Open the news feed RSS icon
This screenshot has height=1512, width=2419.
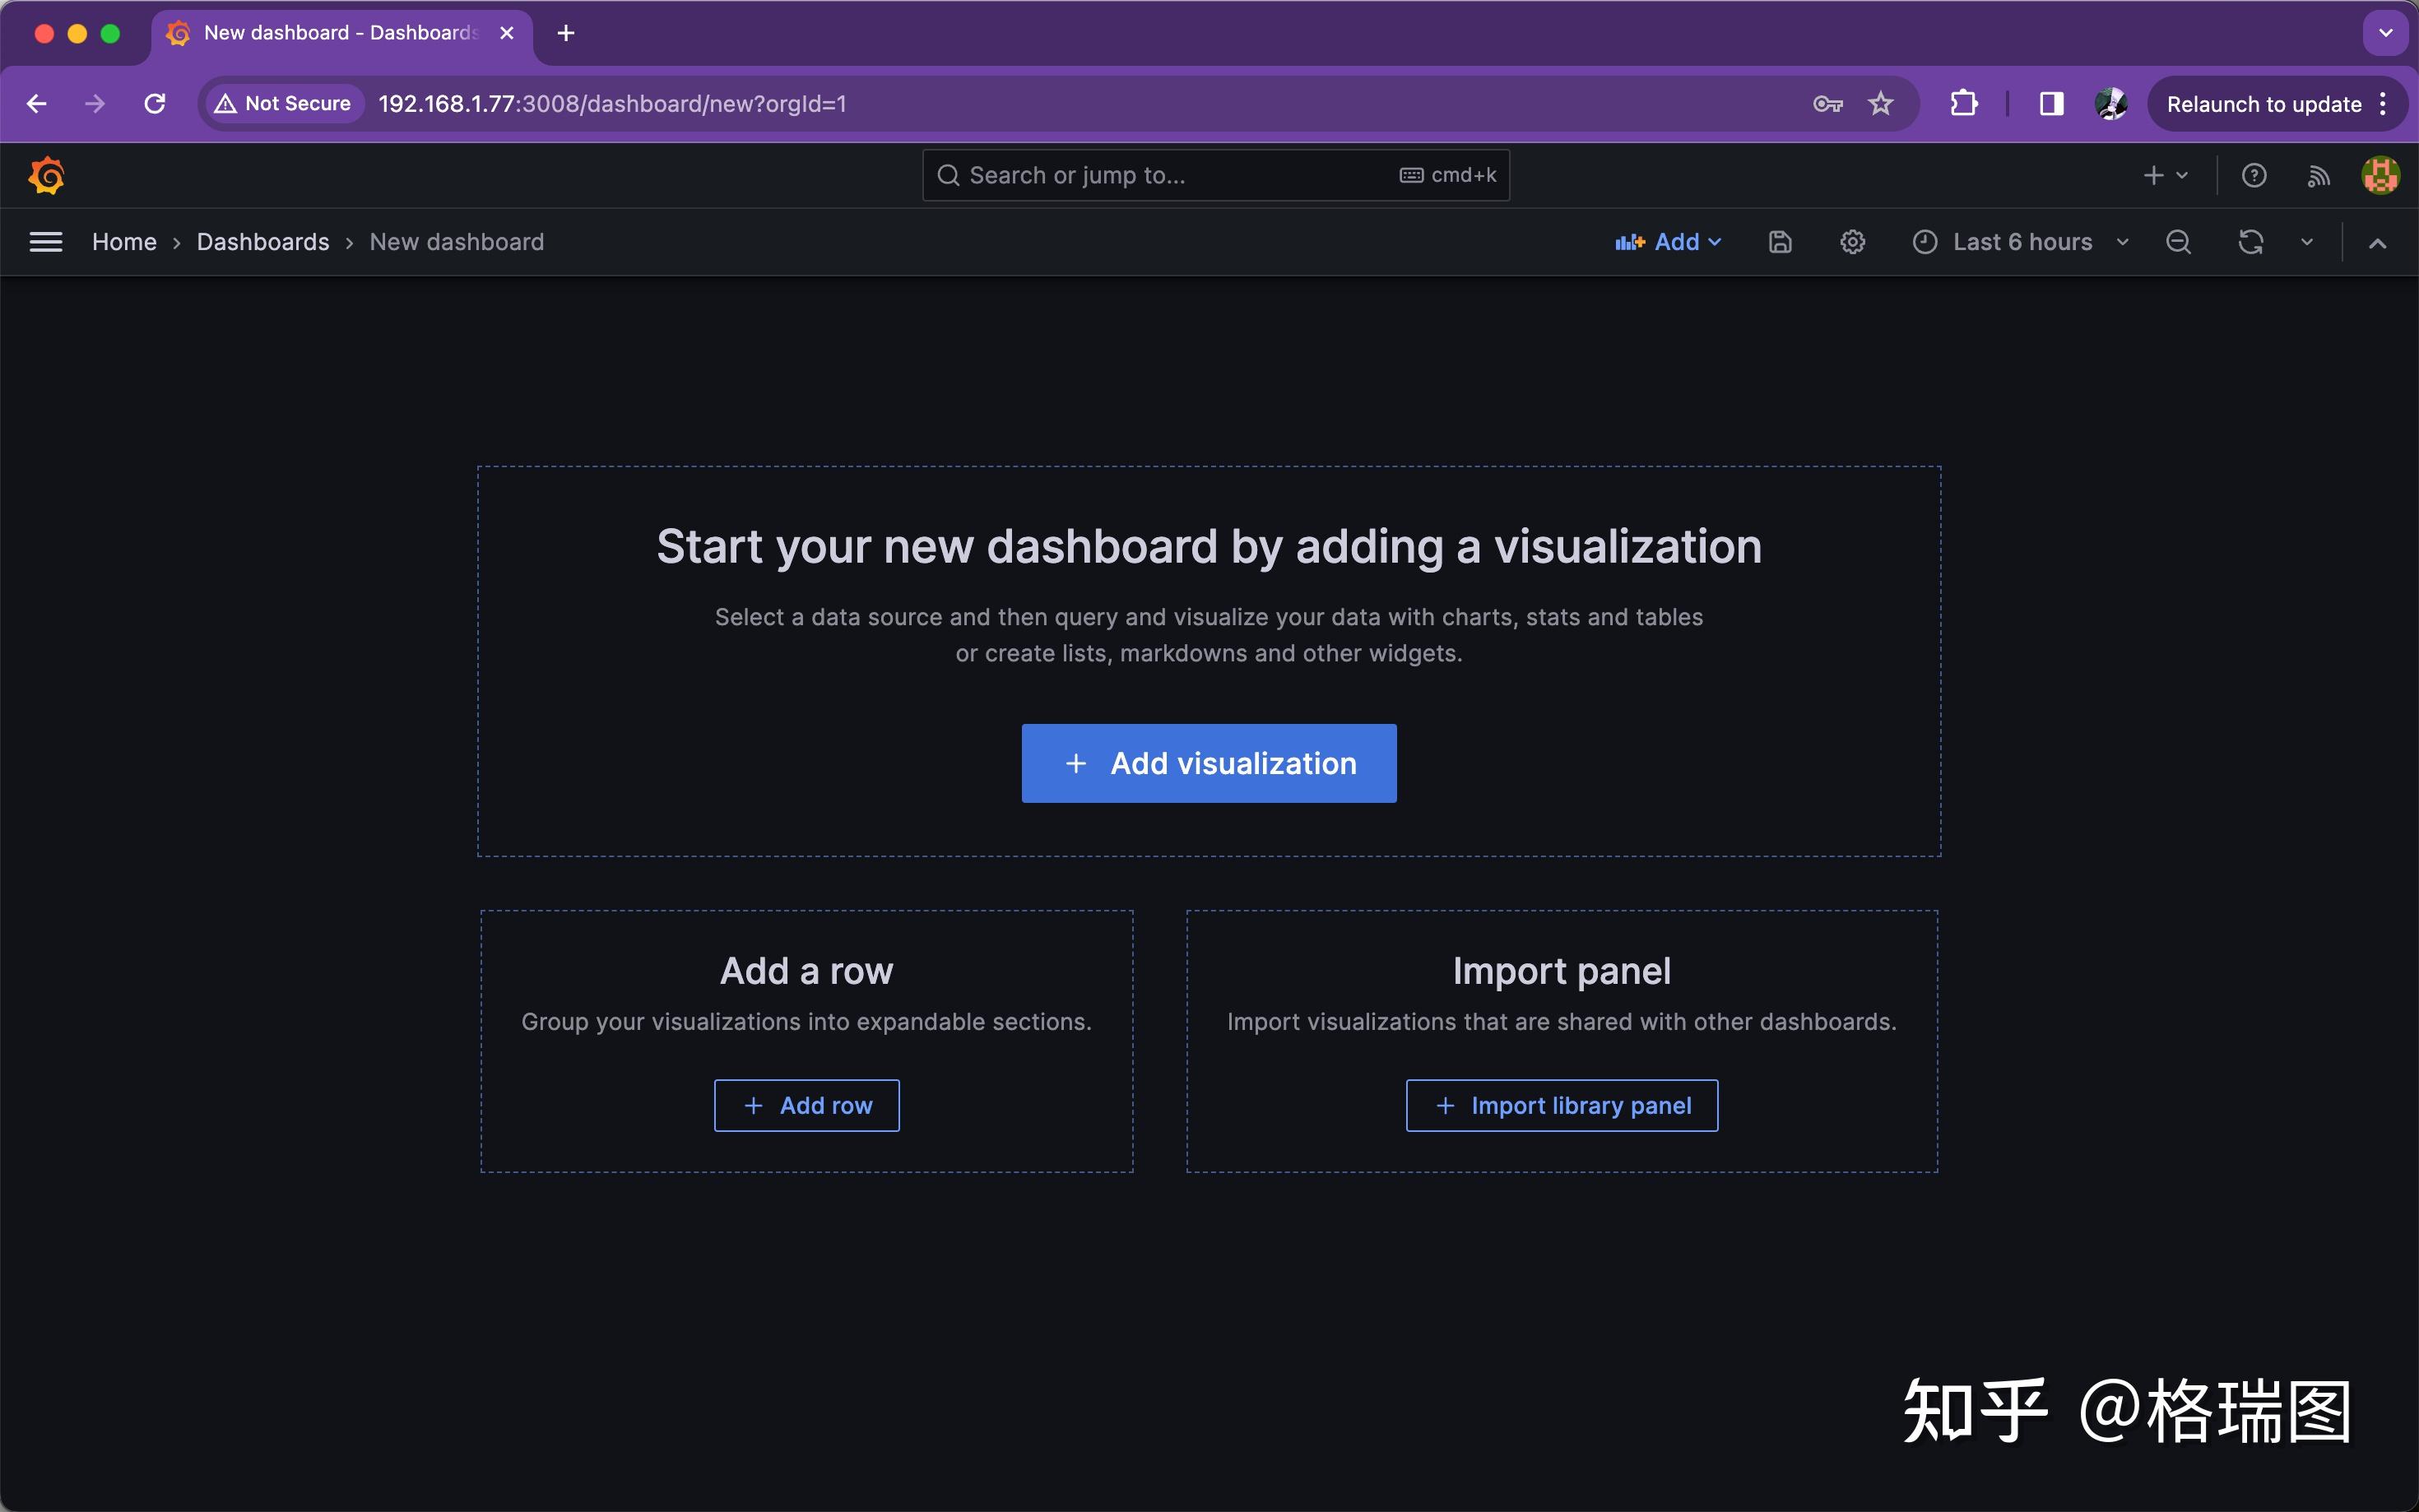pos(2318,176)
